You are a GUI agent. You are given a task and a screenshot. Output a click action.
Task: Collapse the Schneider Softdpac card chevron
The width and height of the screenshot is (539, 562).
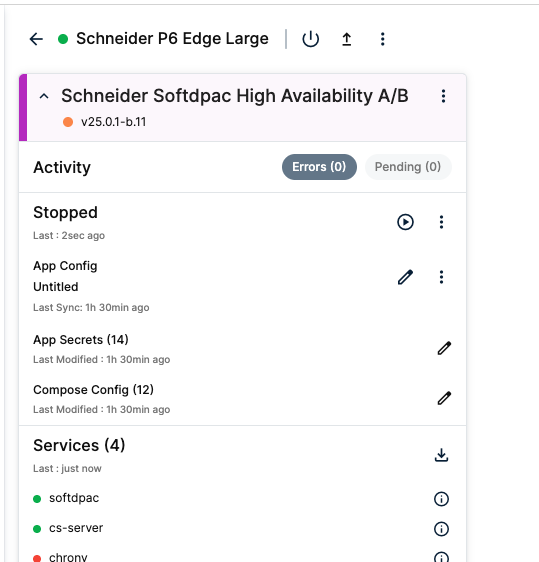coord(44,96)
